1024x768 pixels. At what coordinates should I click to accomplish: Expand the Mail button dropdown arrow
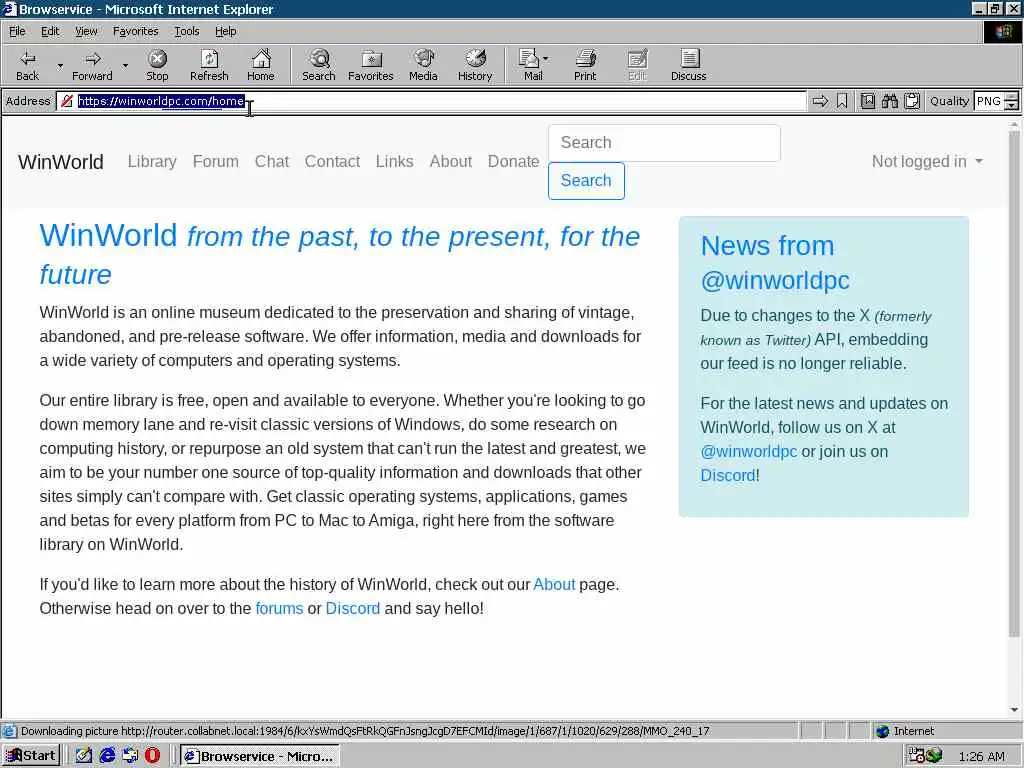point(546,59)
